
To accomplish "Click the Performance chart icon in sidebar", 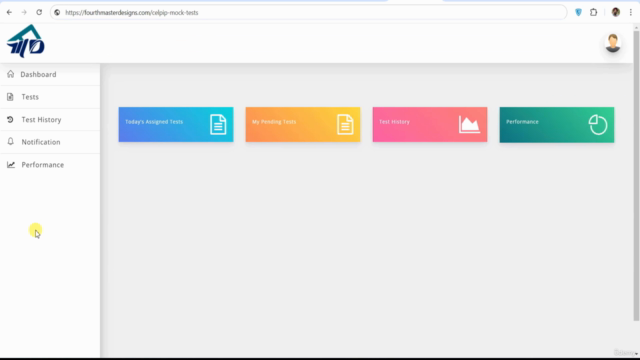I will point(11,164).
